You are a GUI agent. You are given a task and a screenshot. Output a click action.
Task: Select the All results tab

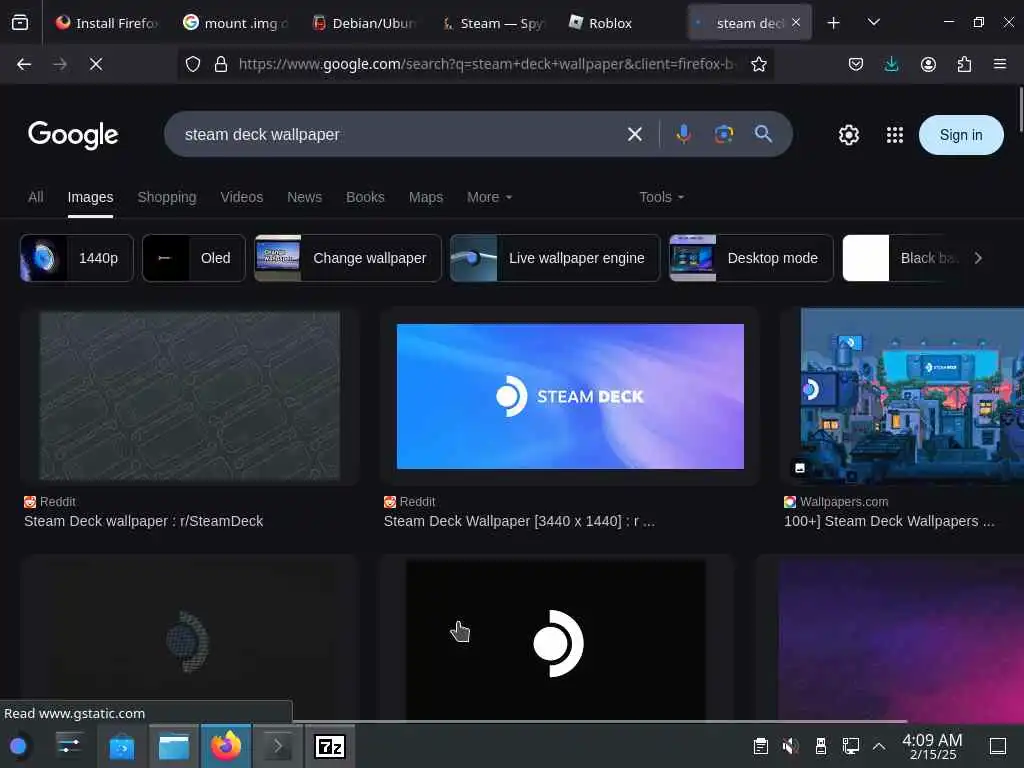coord(36,197)
